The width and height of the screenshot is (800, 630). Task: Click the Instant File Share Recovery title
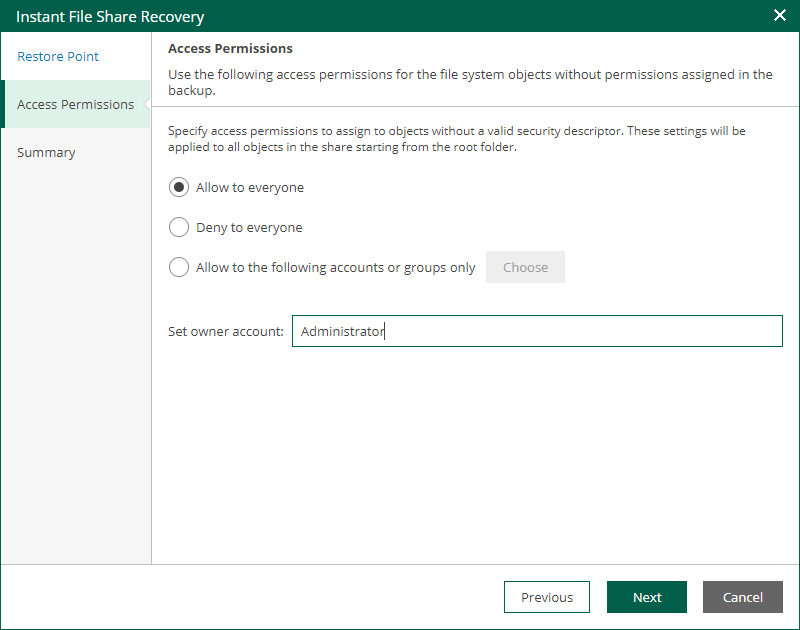click(110, 17)
